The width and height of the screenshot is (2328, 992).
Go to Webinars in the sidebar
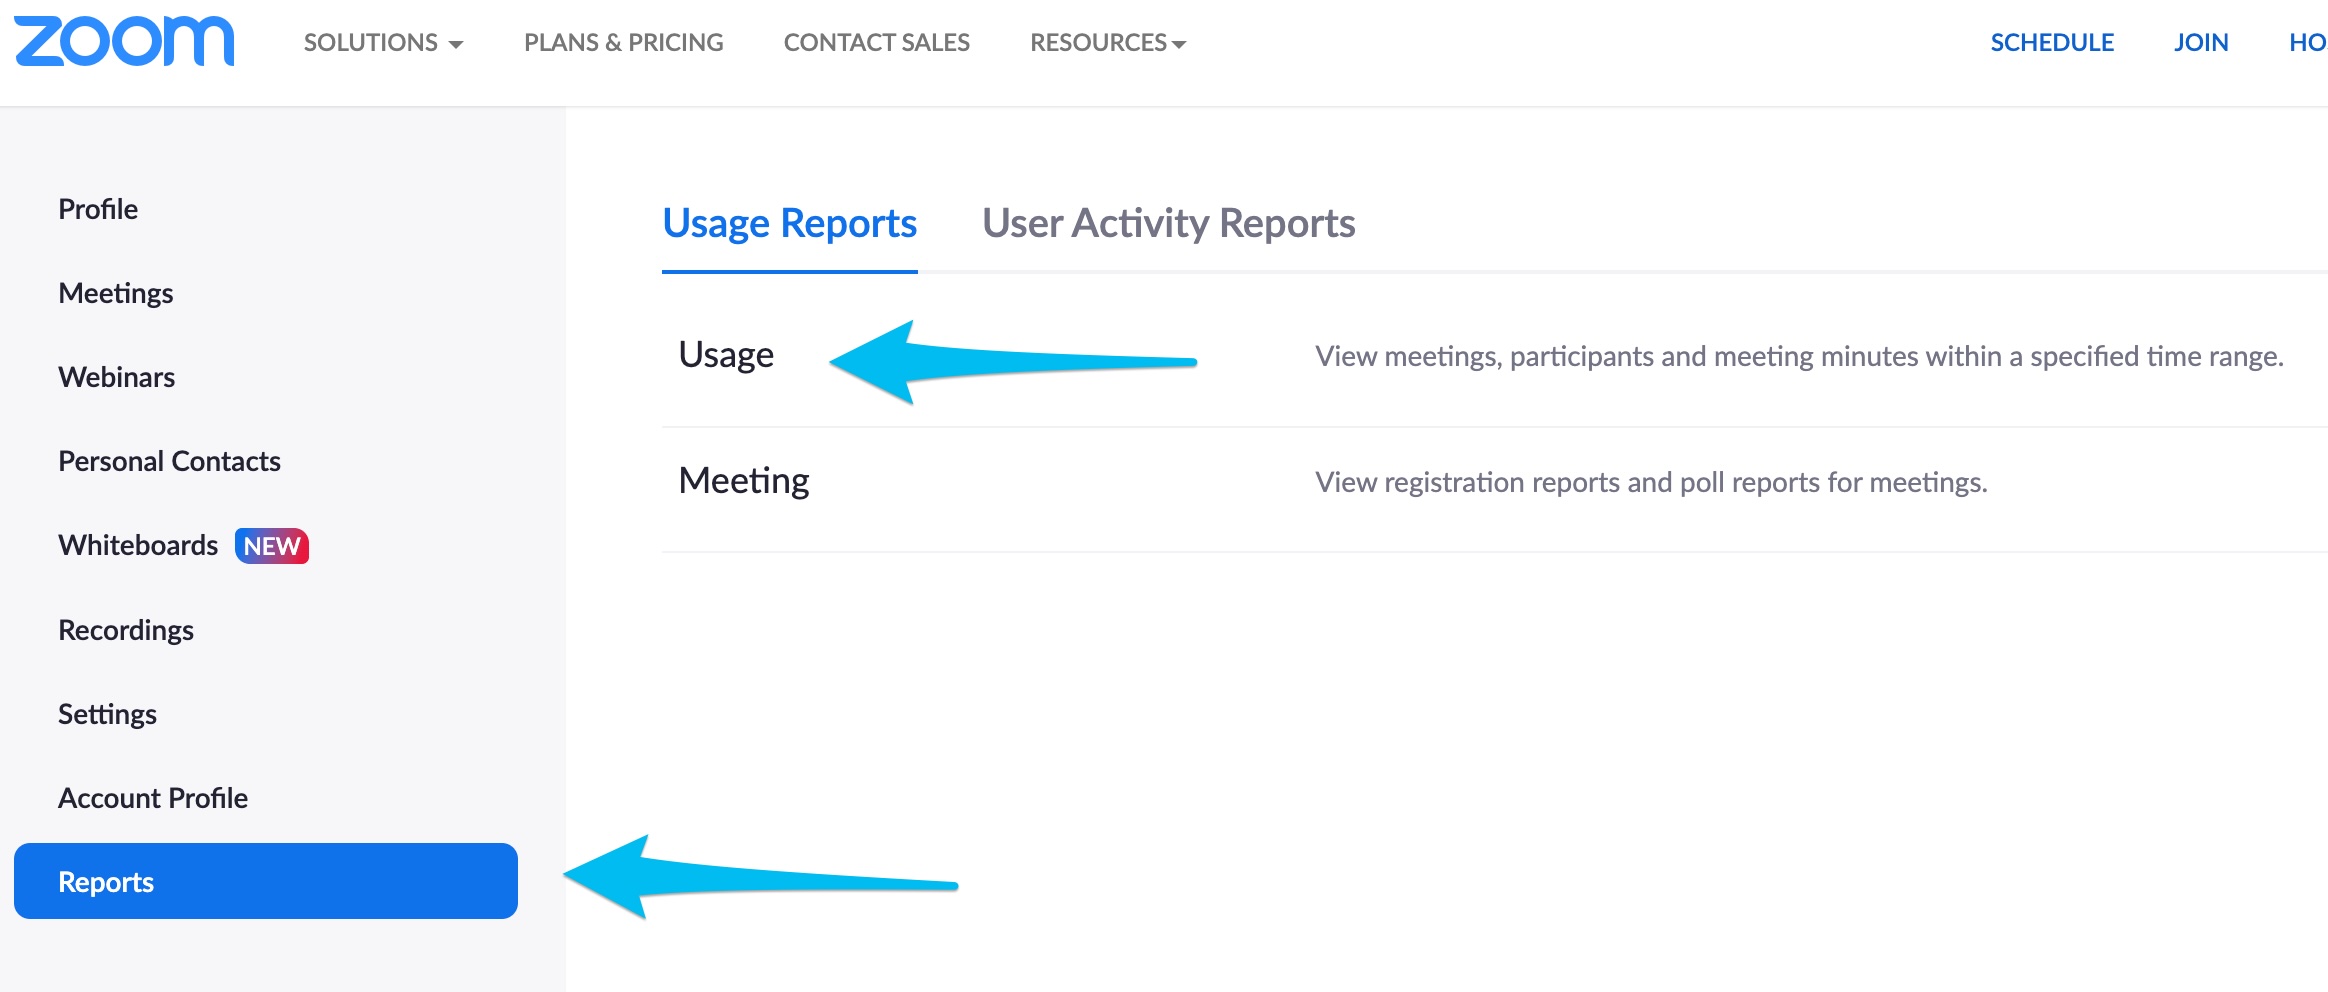pos(117,377)
